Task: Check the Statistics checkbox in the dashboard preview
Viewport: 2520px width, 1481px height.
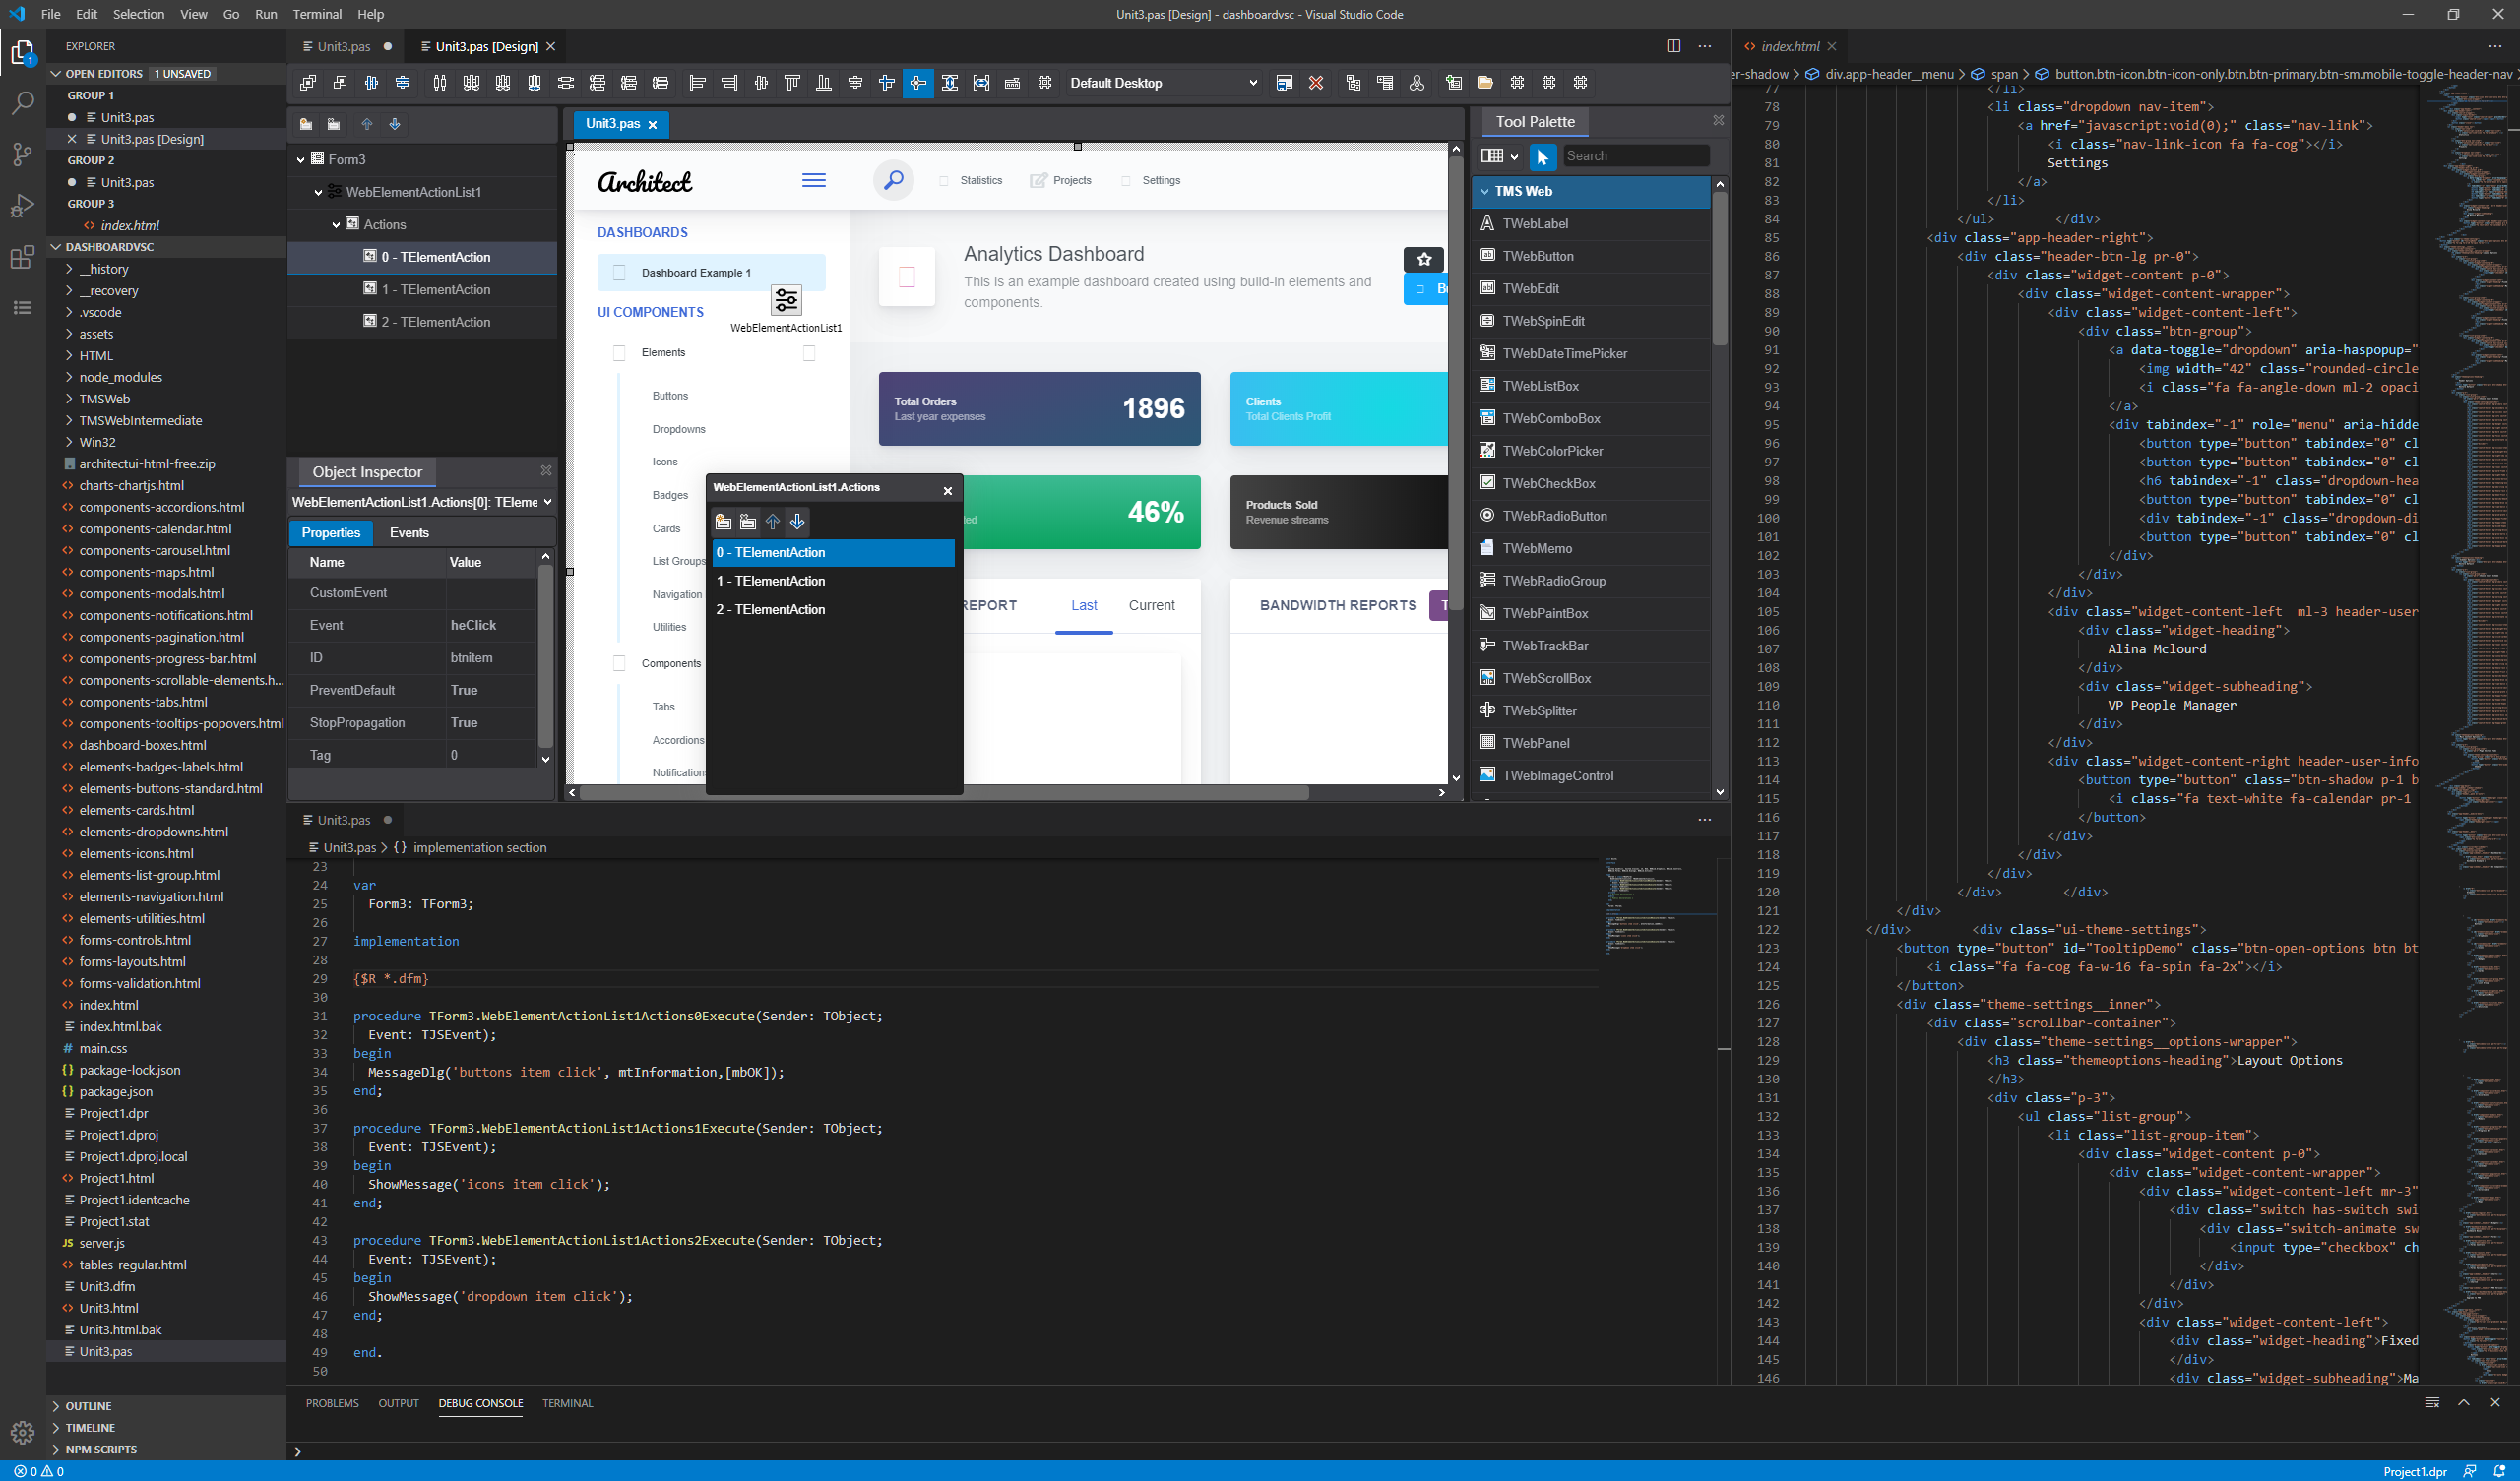Action: [942, 181]
